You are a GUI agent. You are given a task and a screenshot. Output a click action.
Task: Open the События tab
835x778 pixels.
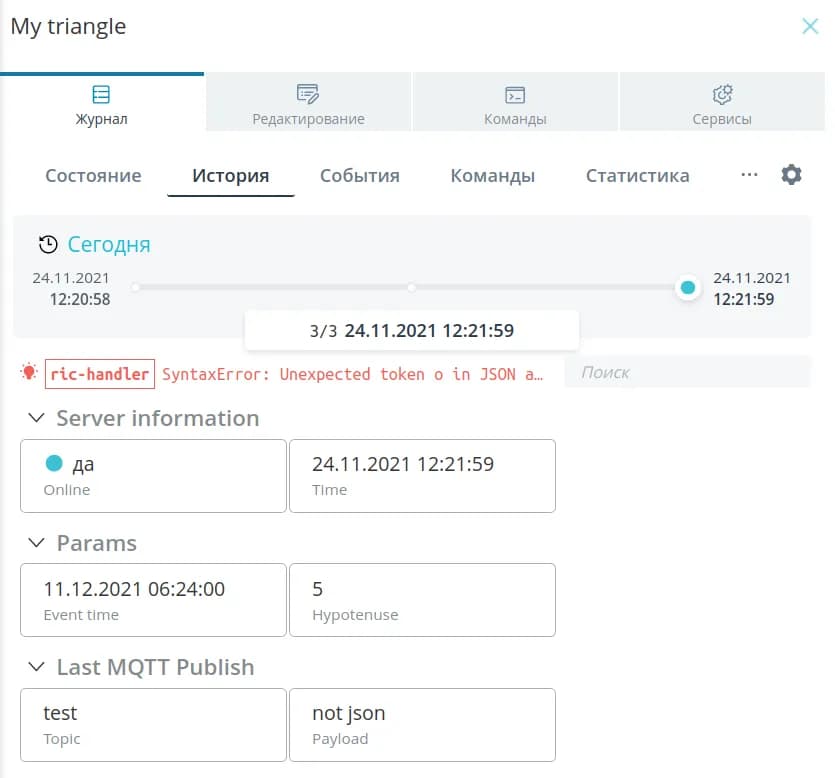pos(359,176)
